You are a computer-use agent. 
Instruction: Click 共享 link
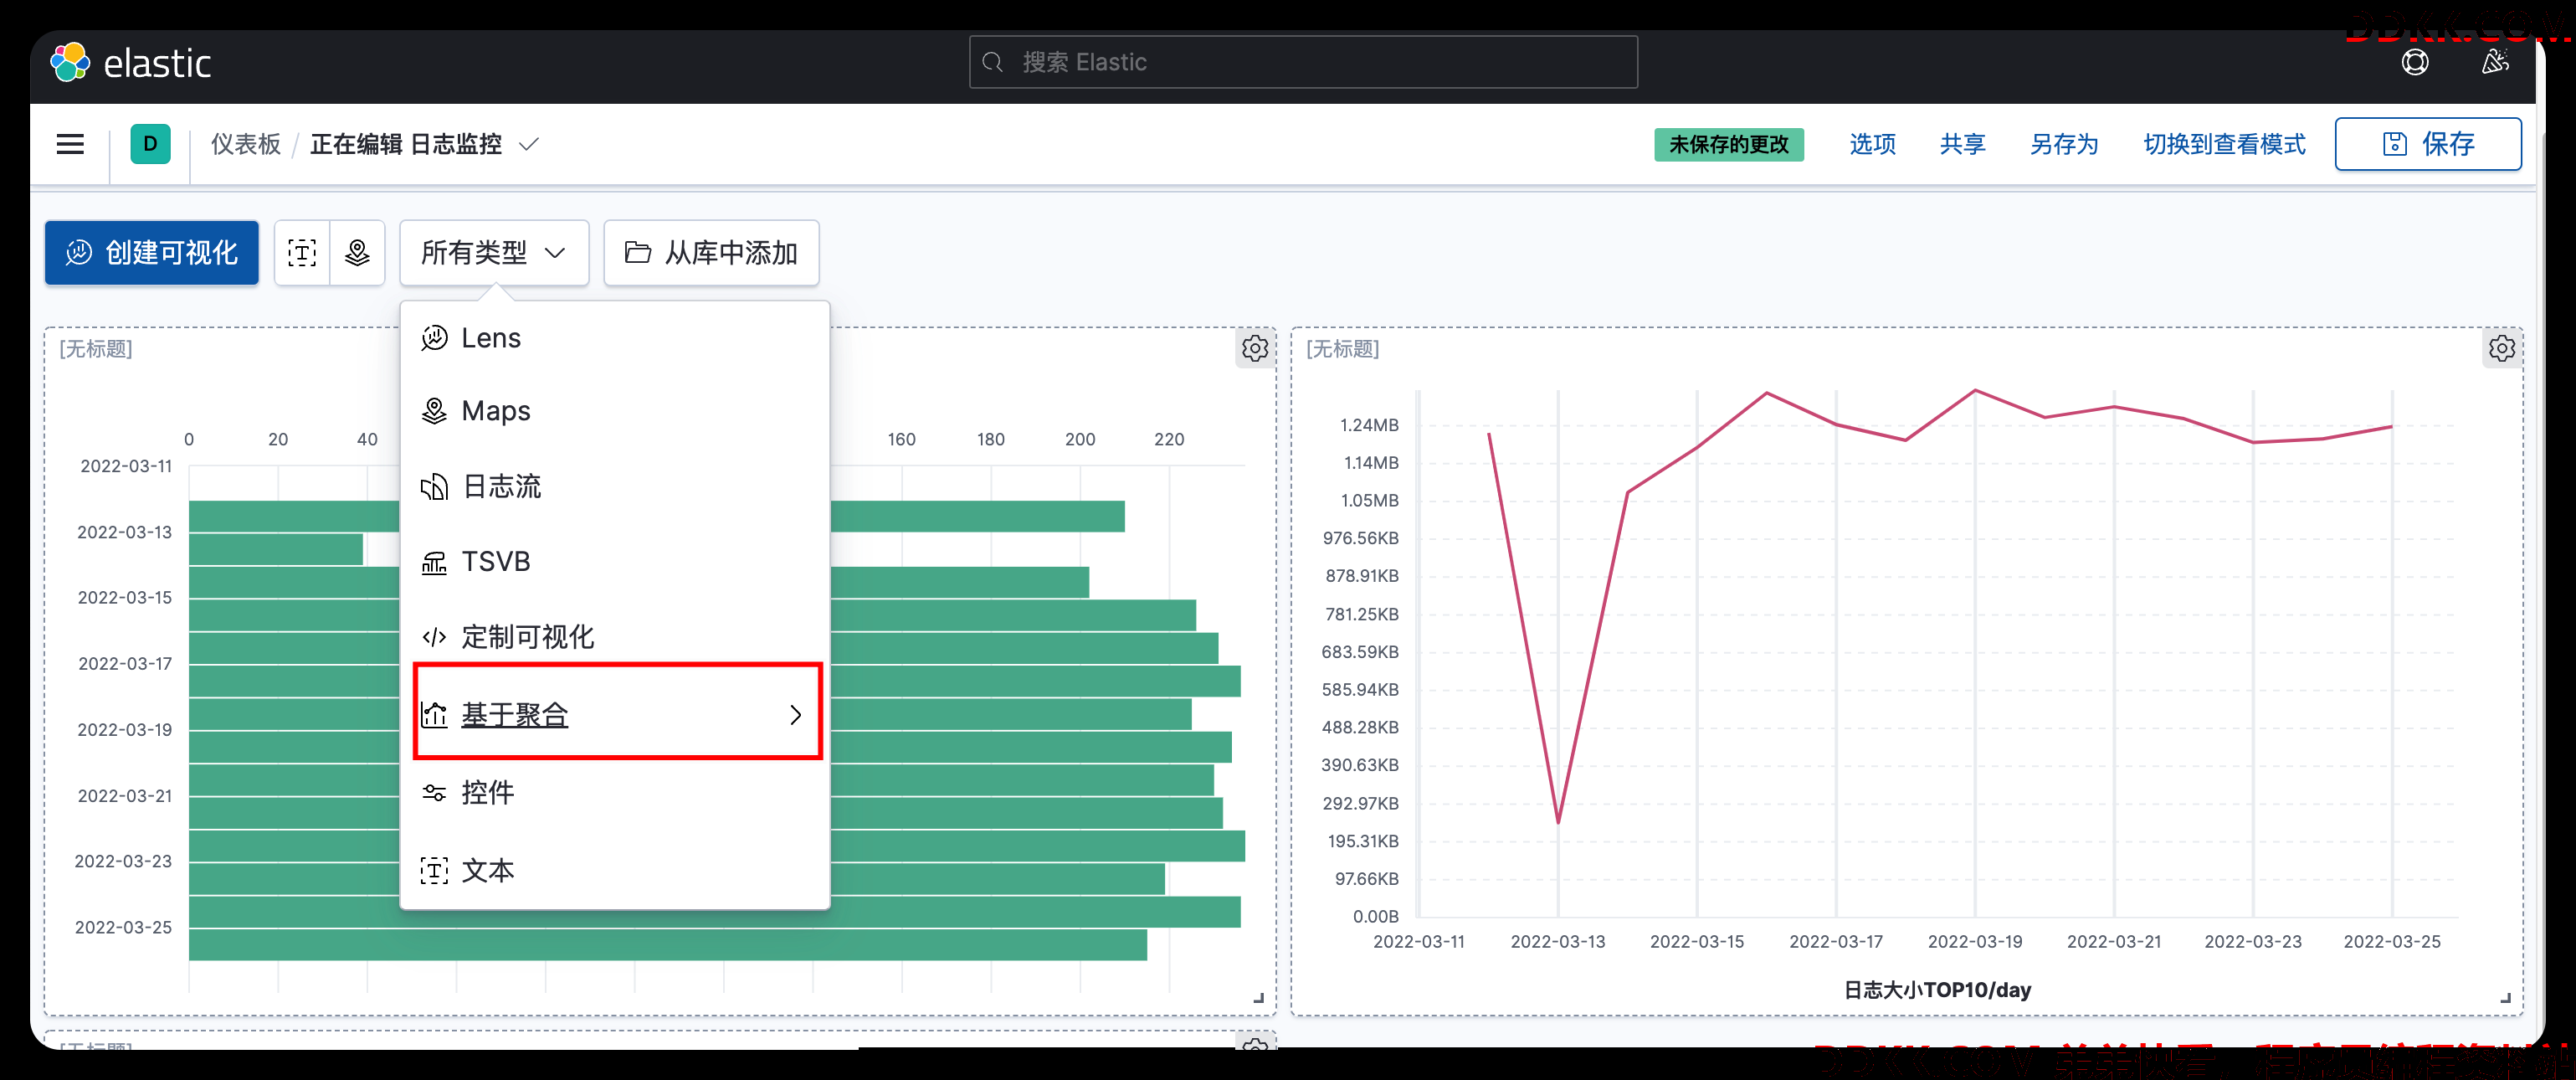(x=1962, y=144)
